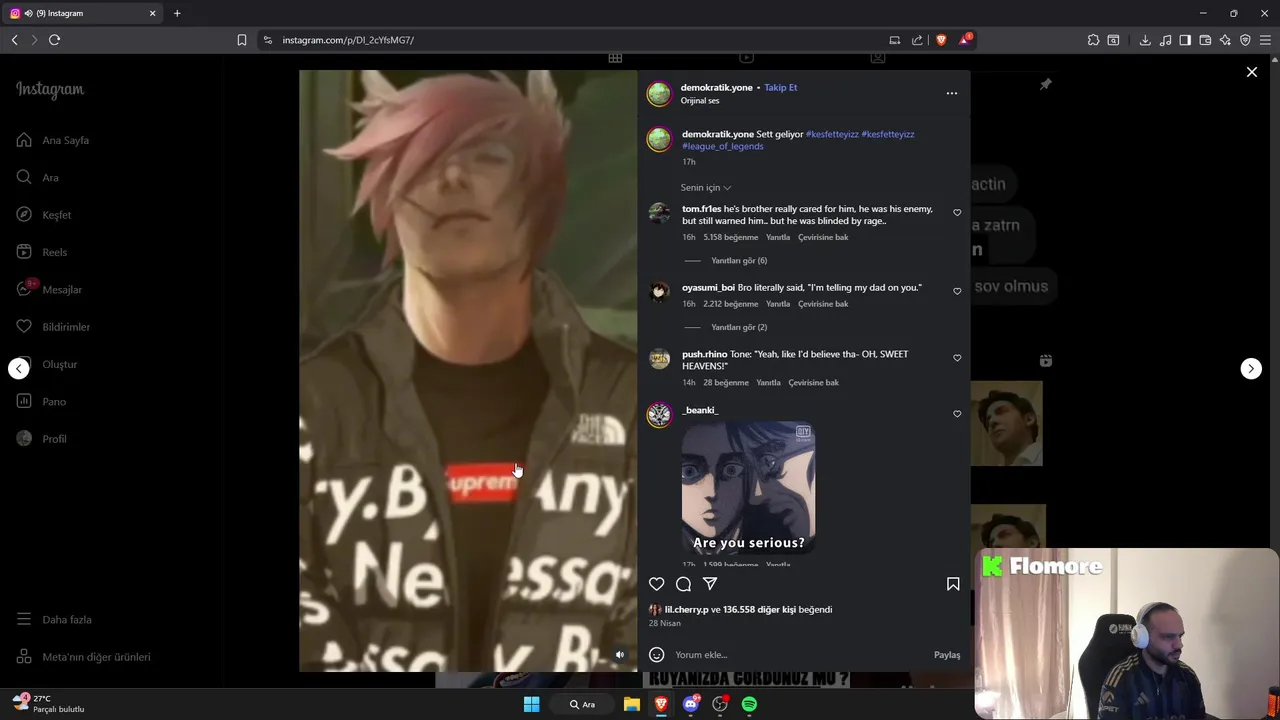This screenshot has height=720, width=1280.
Task: Open the 'Are you serious?' GIF comment
Action: 748,489
